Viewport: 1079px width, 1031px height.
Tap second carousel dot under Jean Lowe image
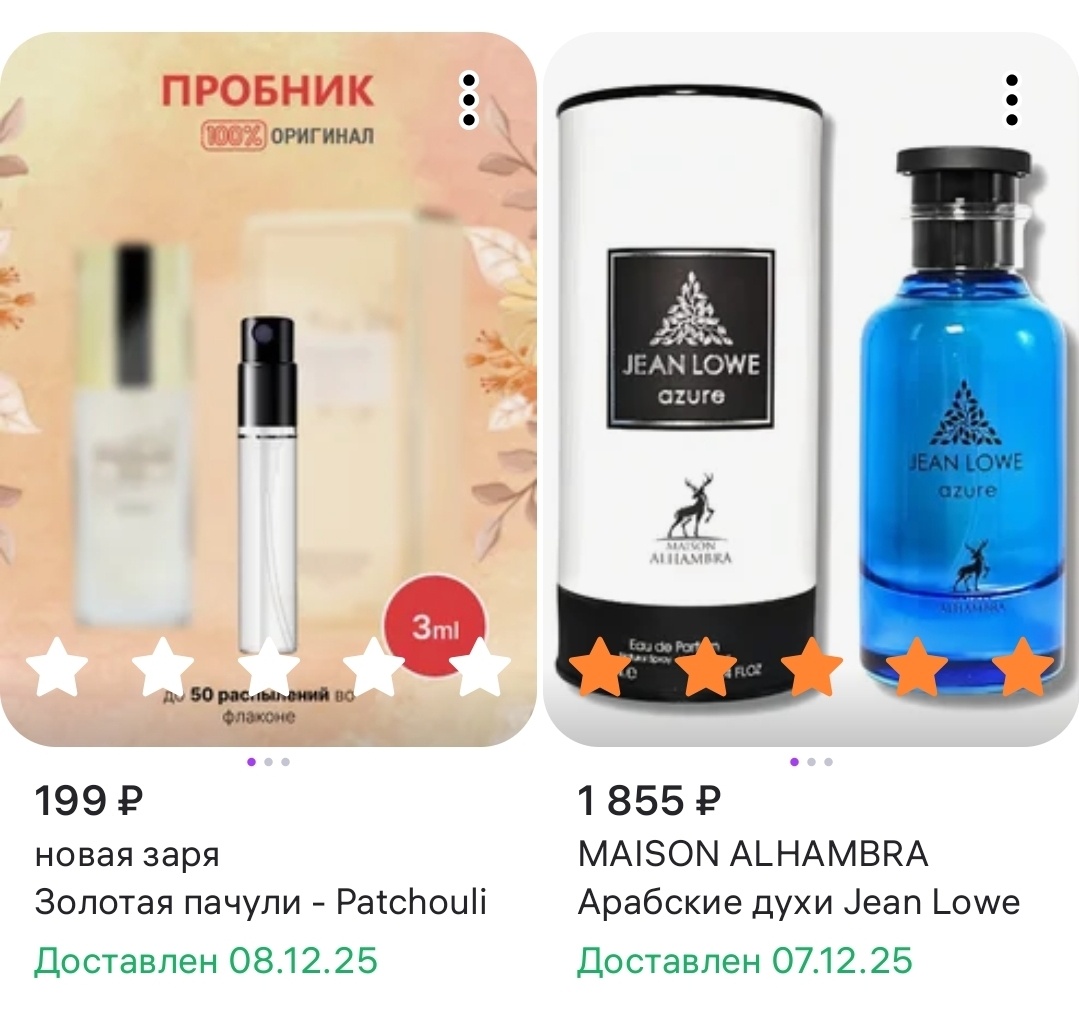pyautogui.click(x=811, y=762)
